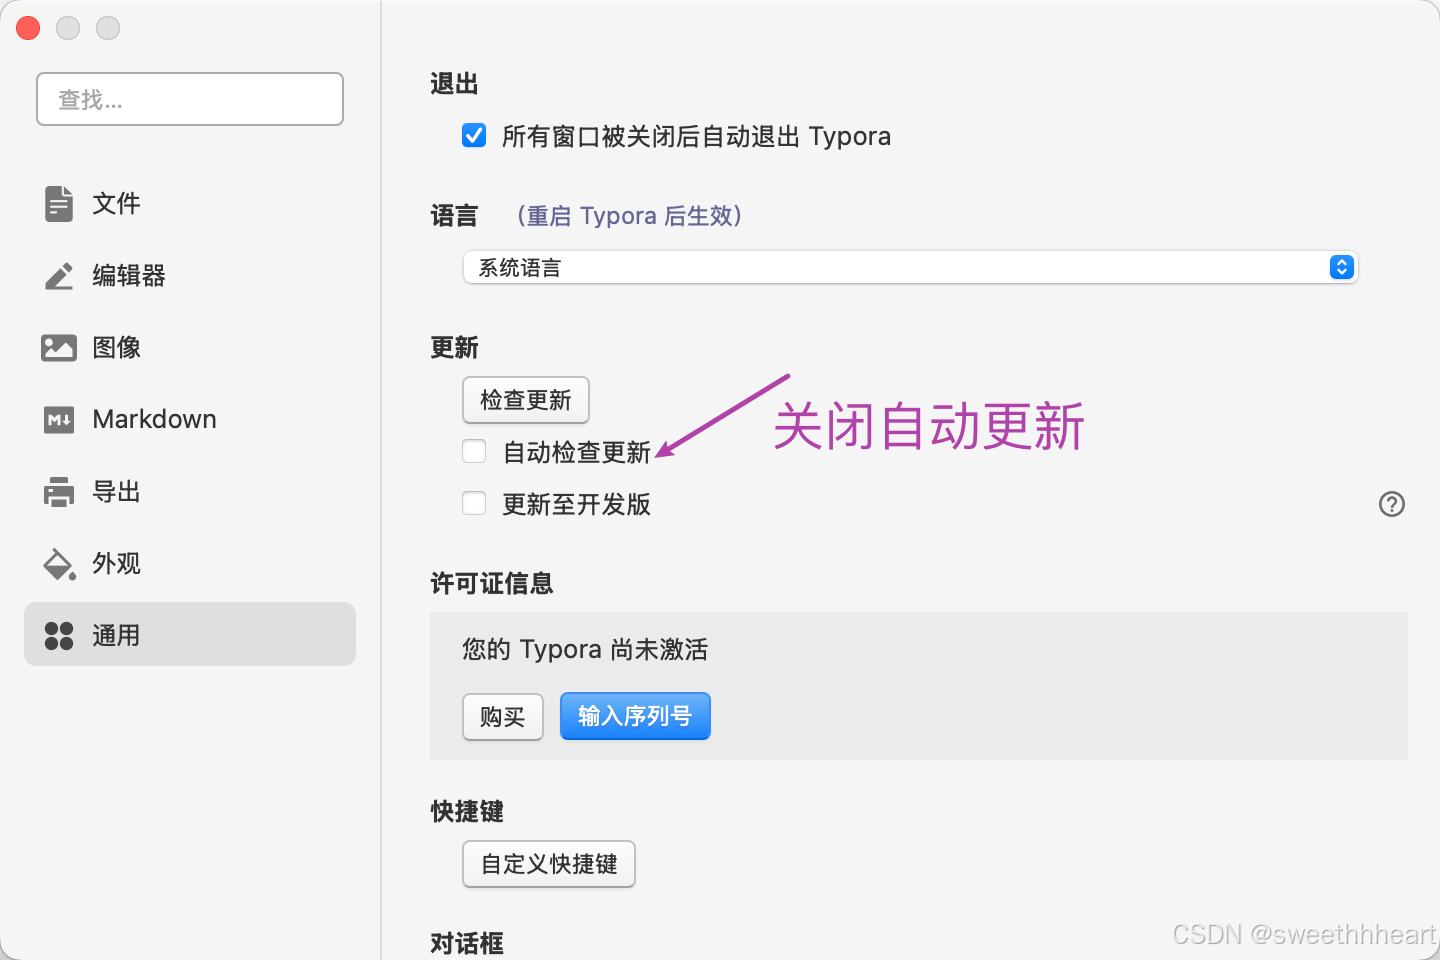Click the 对话框 section heading
The width and height of the screenshot is (1440, 960).
click(x=467, y=943)
